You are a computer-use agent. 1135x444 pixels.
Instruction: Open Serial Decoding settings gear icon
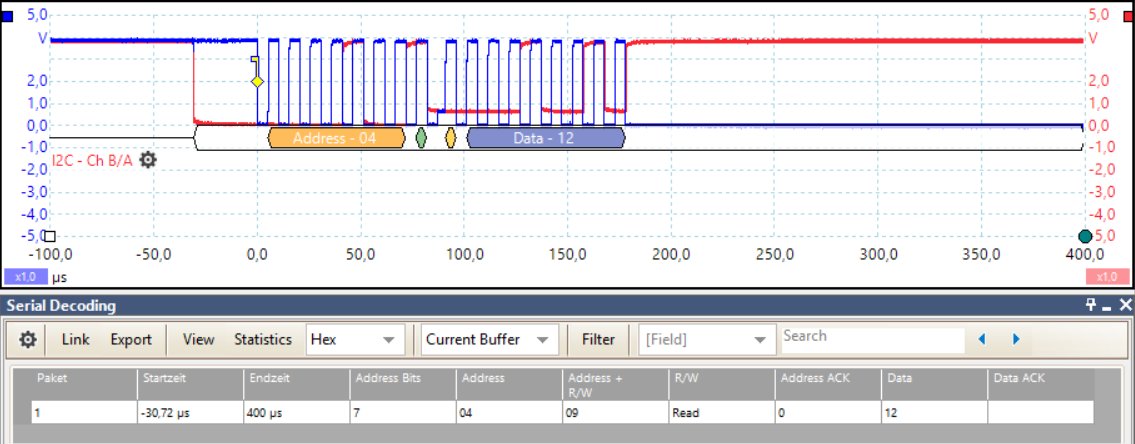28,339
